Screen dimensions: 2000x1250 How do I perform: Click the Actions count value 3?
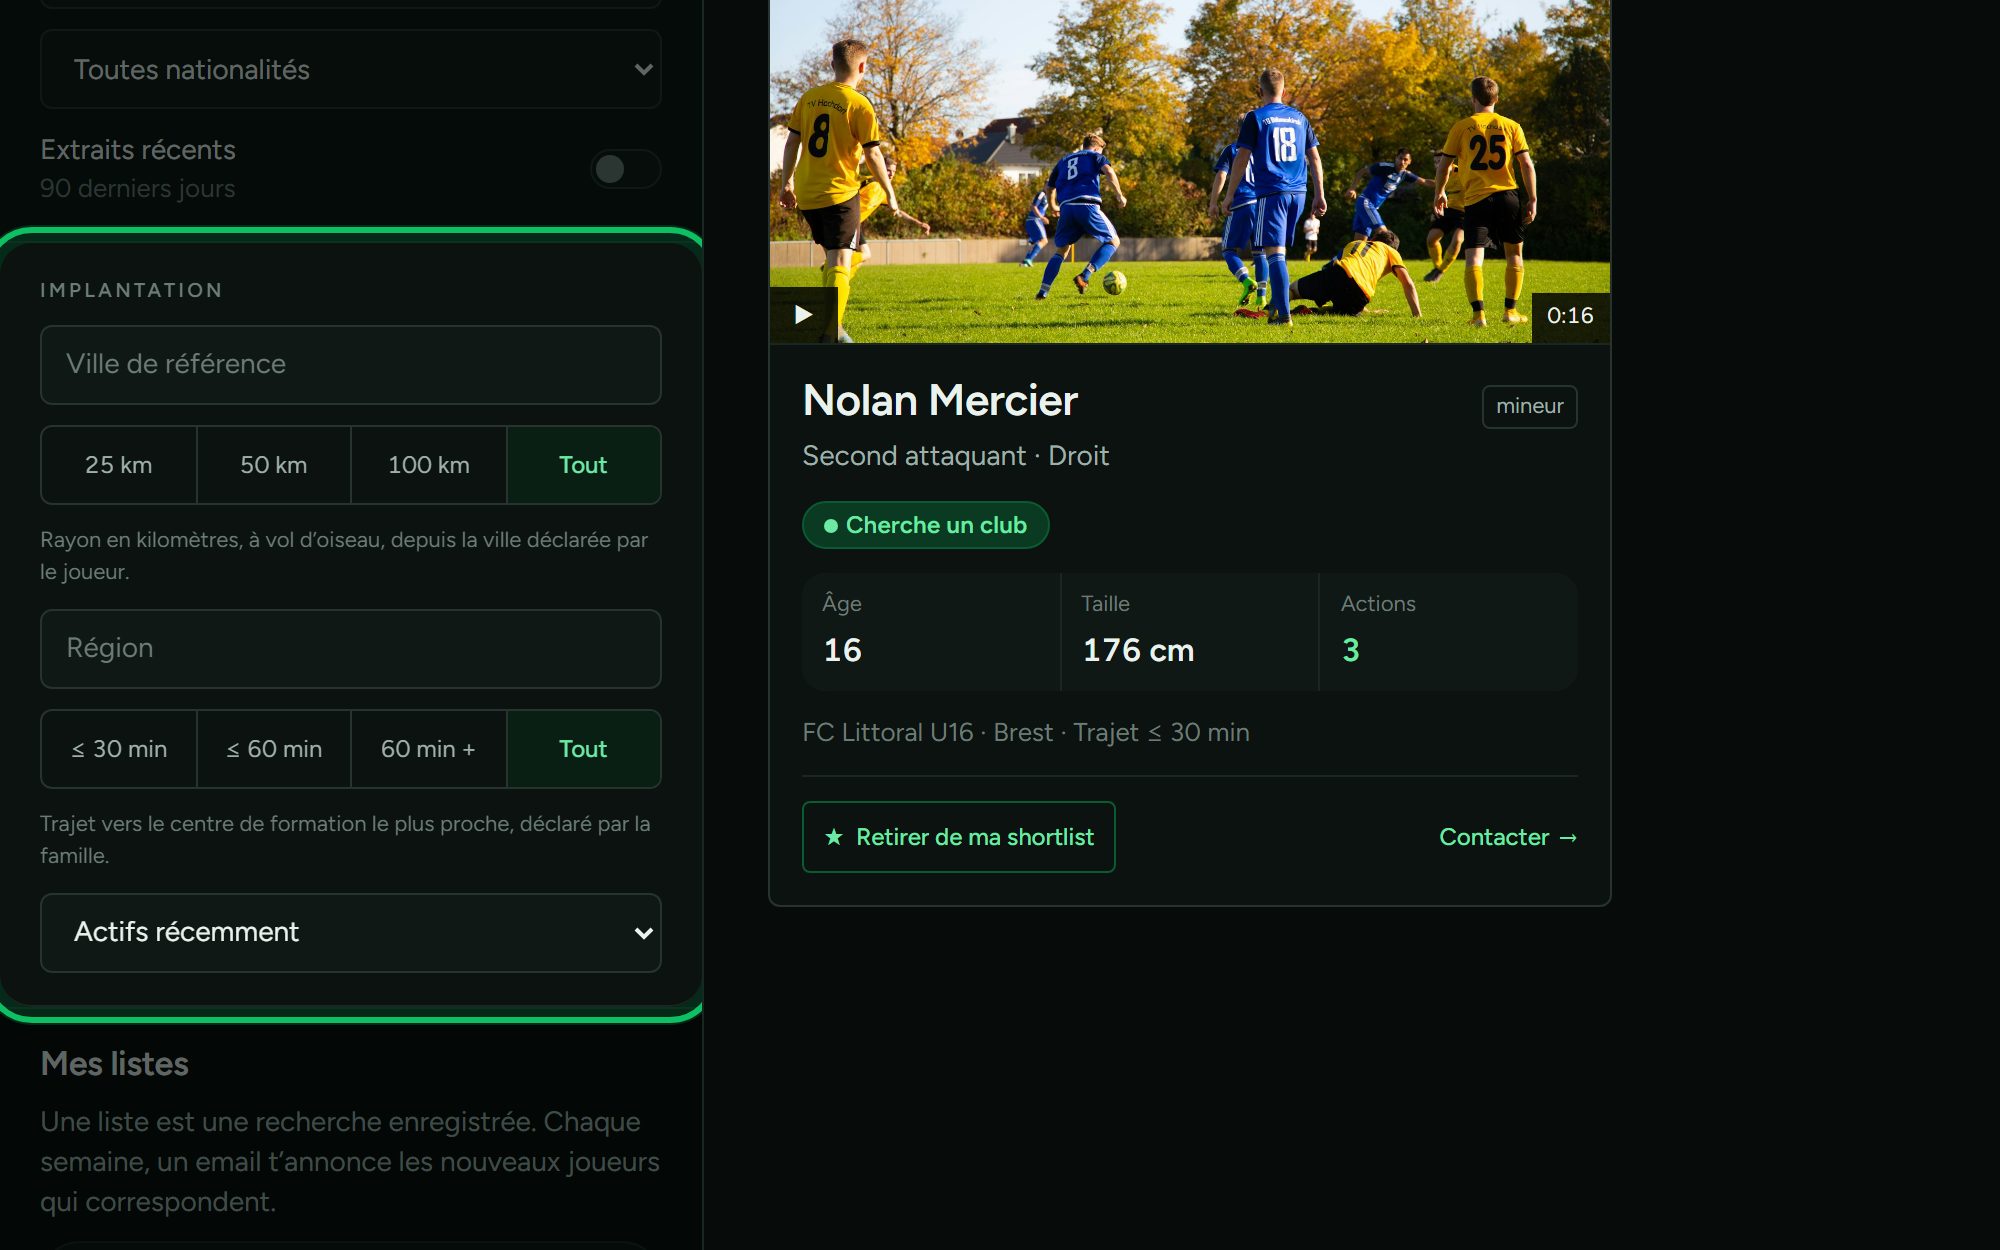click(1350, 651)
